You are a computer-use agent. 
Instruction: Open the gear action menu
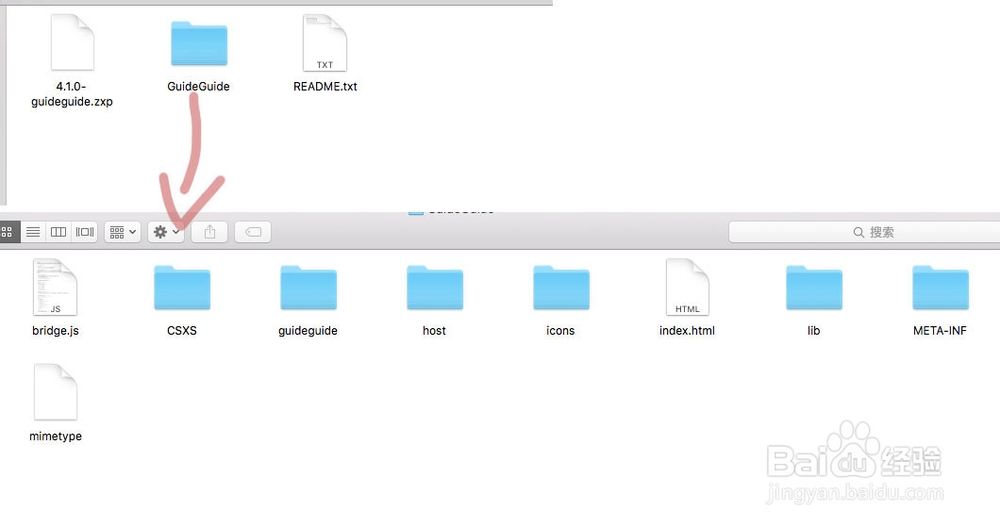click(166, 232)
